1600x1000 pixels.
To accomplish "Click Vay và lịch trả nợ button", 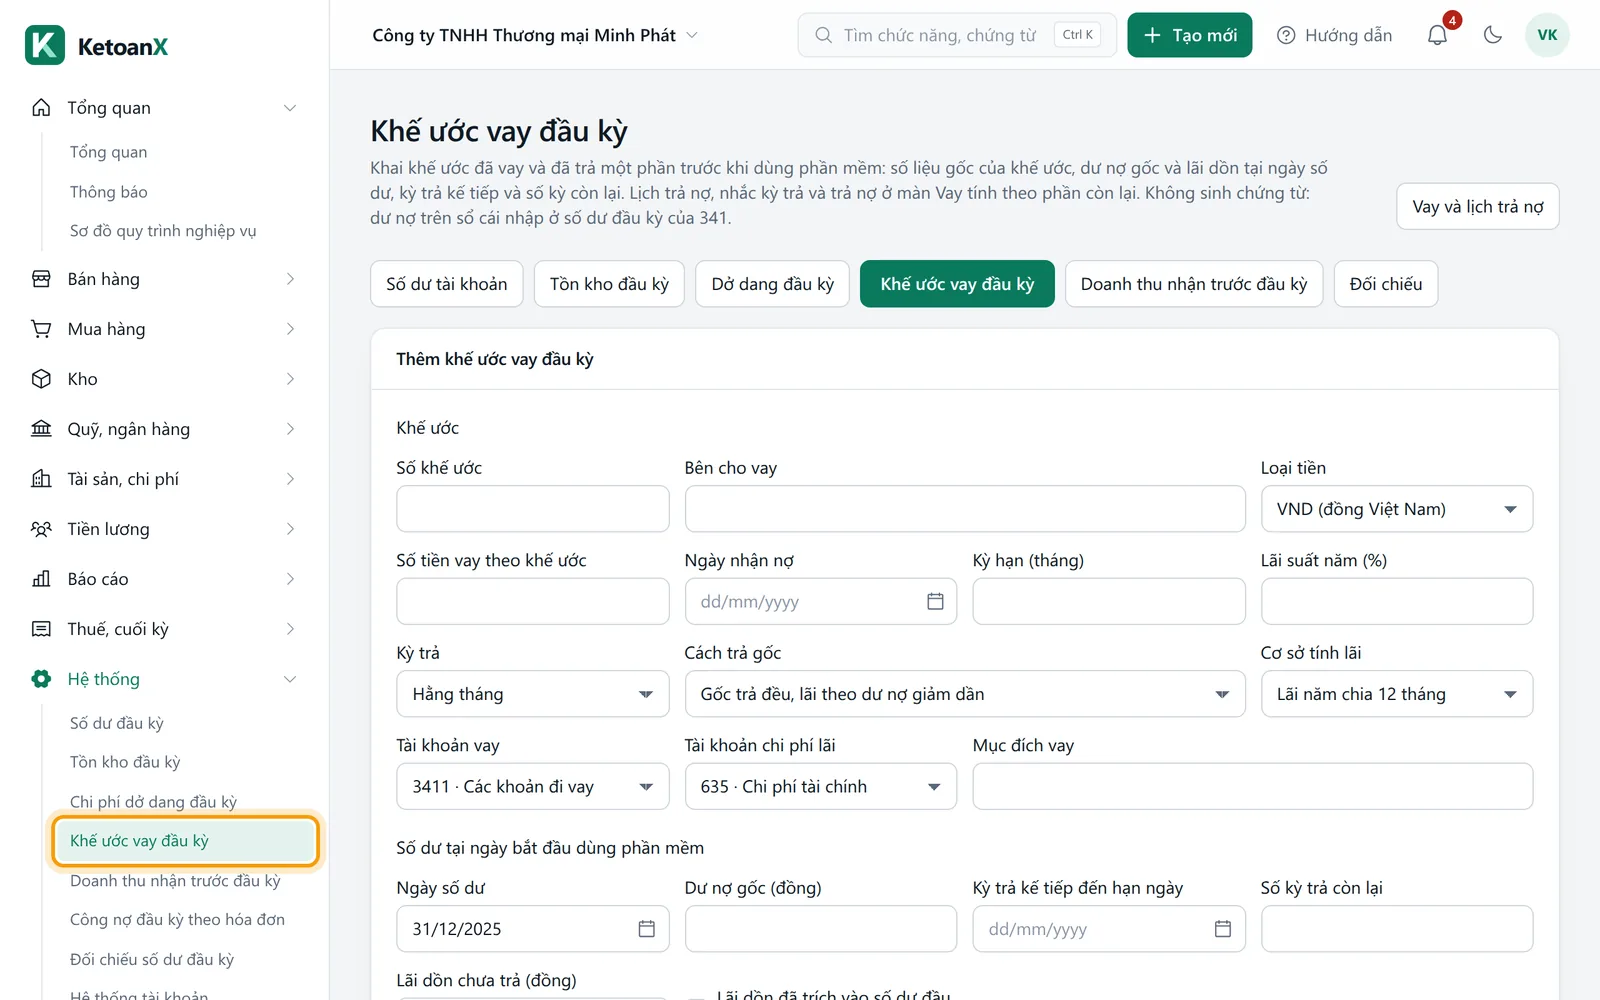I will 1478,207.
